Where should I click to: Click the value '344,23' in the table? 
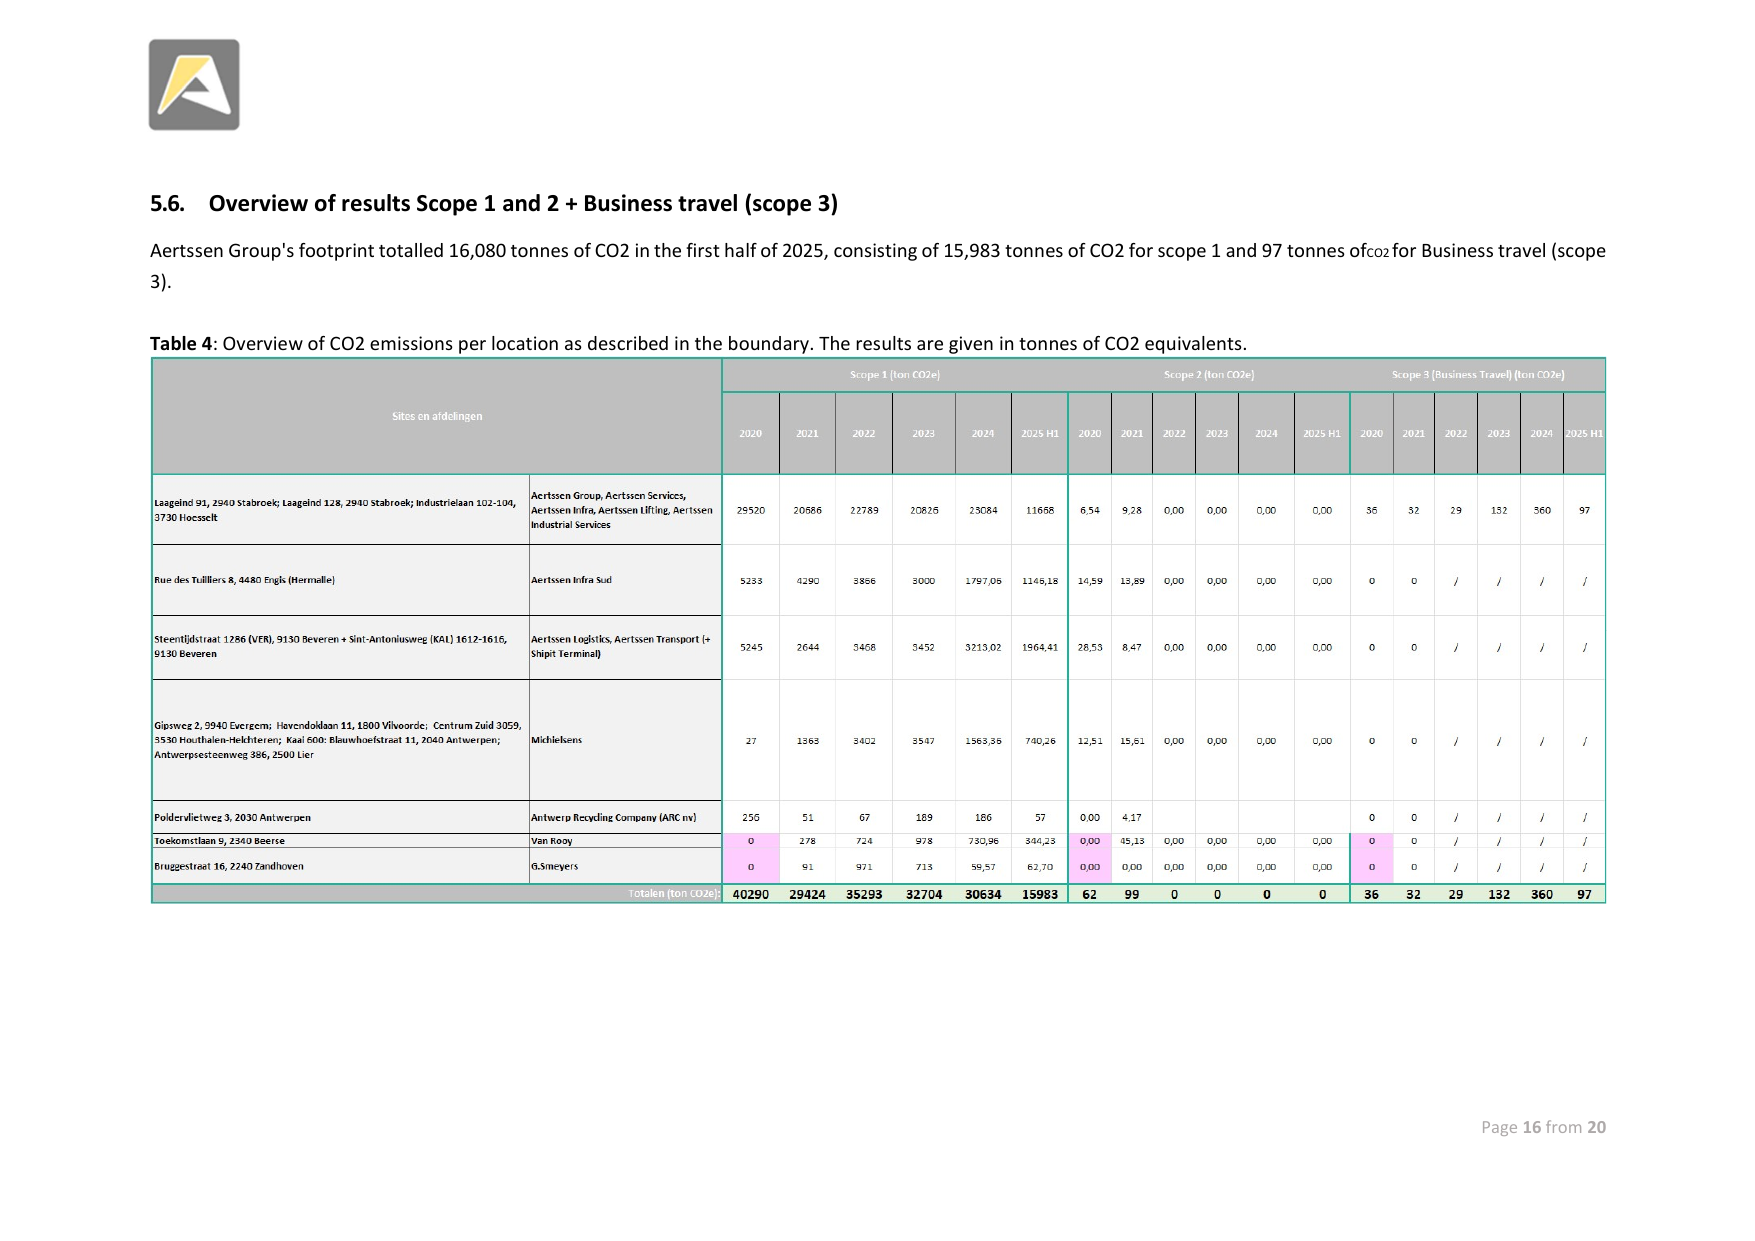pyautogui.click(x=1040, y=841)
